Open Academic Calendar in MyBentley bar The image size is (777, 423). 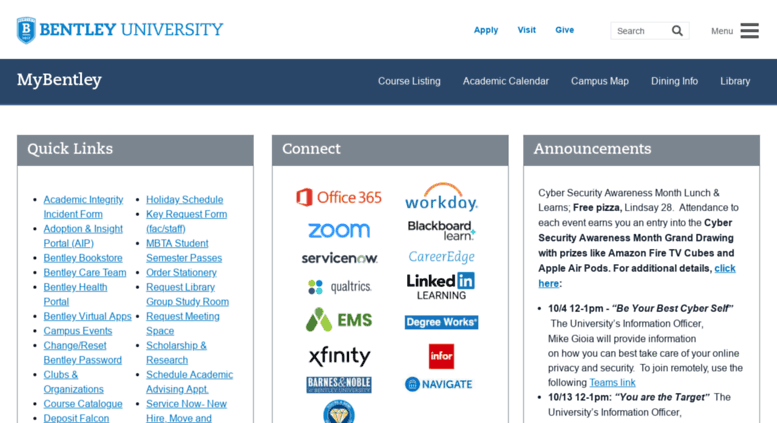pyautogui.click(x=505, y=81)
